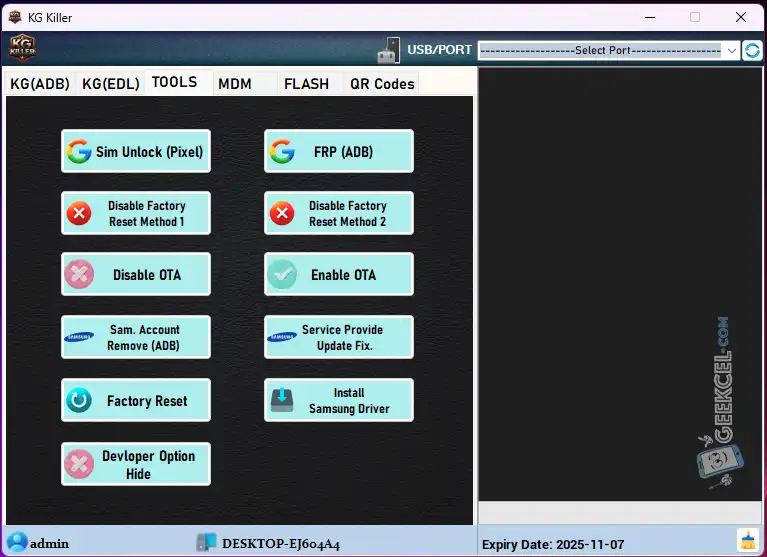Click the DESKTOP-EJ604A4 computer name
767x557 pixels.
[281, 543]
